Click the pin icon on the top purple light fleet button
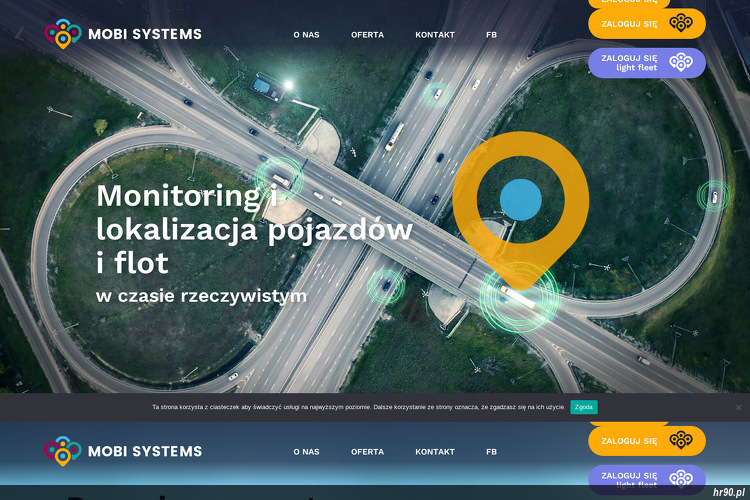Screen dimensions: 750x500 coord(681,63)
